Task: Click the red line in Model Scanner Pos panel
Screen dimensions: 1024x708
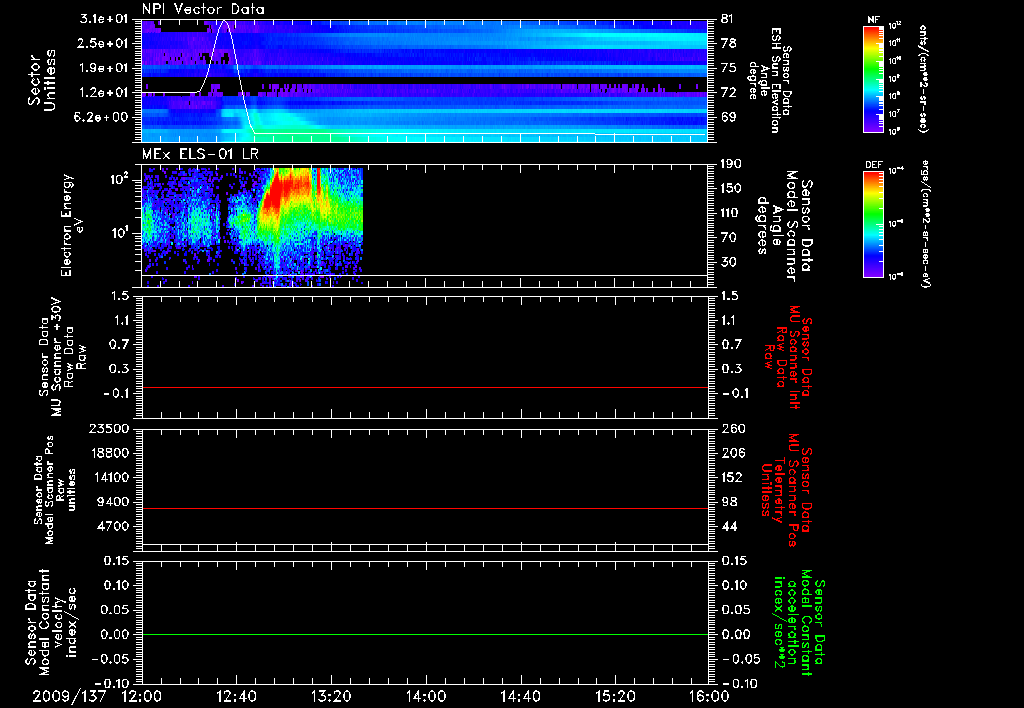Action: (x=425, y=508)
